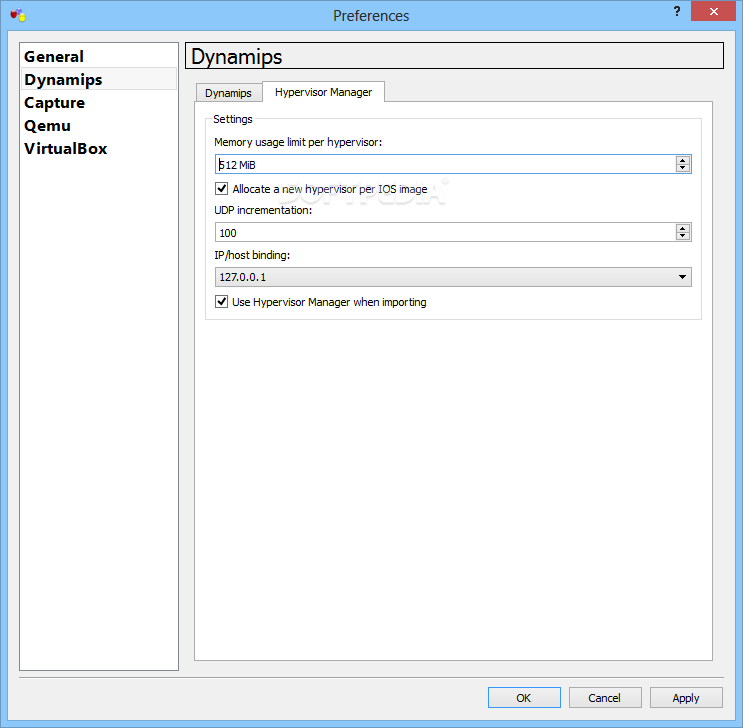The height and width of the screenshot is (728, 743).
Task: Decrease UDP incrementation with down arrow
Action: (x=682, y=237)
